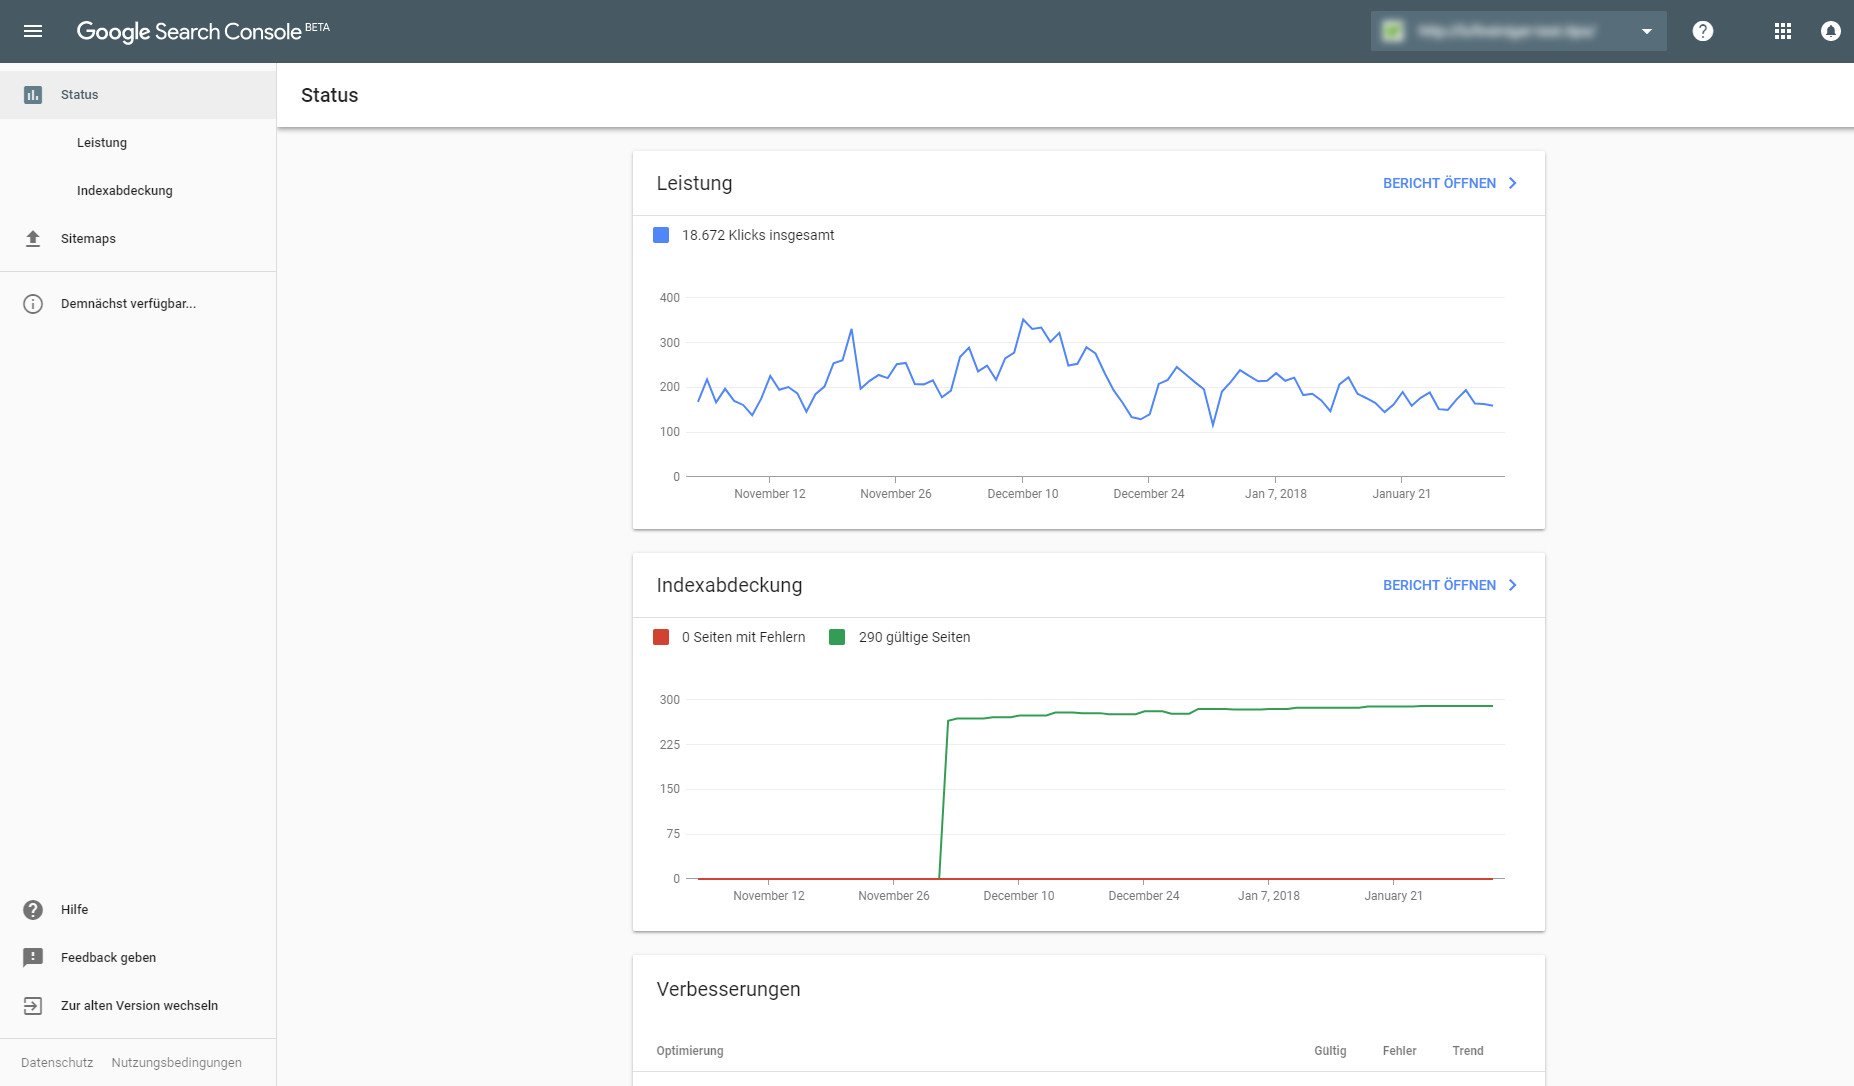The image size is (1854, 1086).
Task: Expand the property selector dropdown
Action: click(x=1646, y=31)
